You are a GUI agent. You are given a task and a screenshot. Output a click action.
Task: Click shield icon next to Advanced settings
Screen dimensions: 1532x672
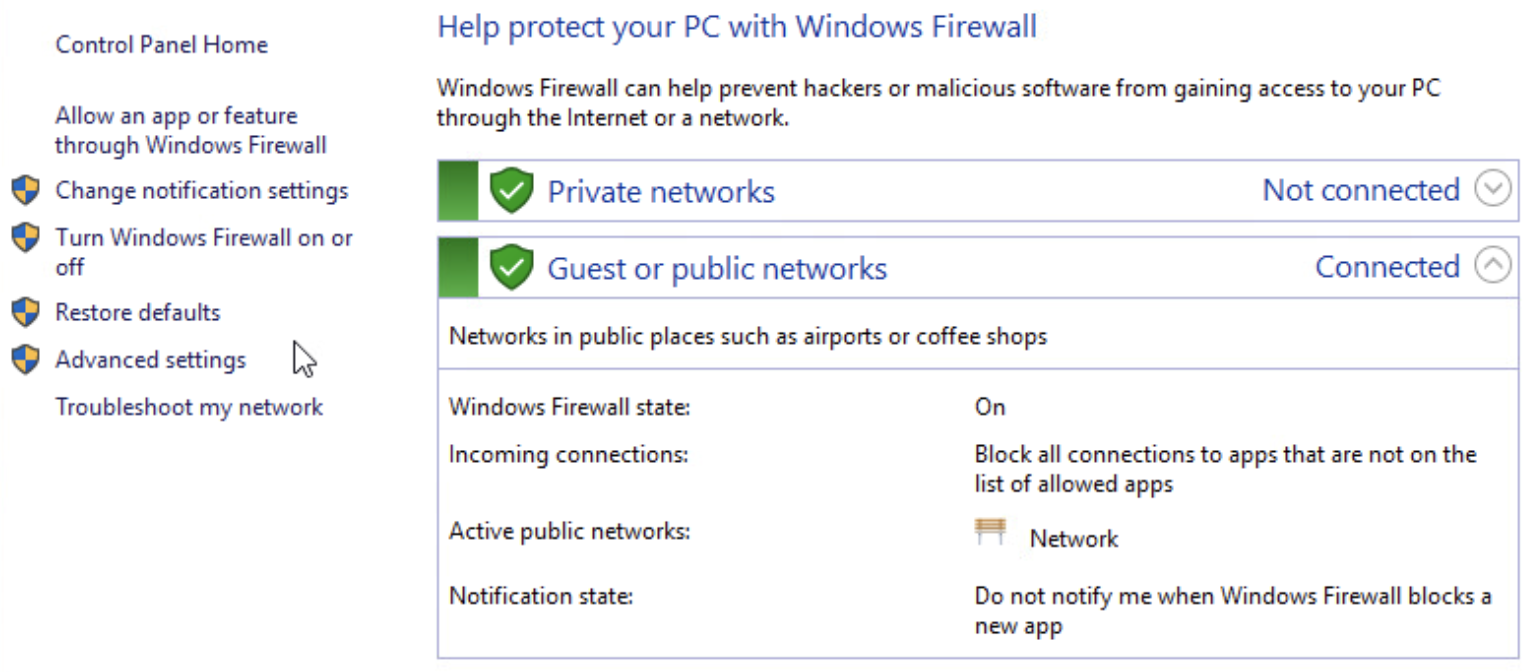[25, 359]
